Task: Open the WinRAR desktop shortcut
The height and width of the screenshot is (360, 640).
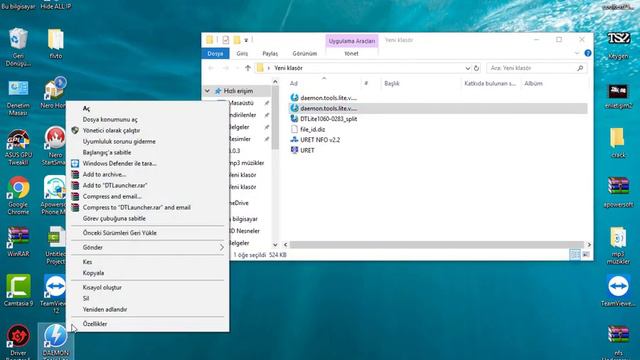Action: click(x=18, y=242)
